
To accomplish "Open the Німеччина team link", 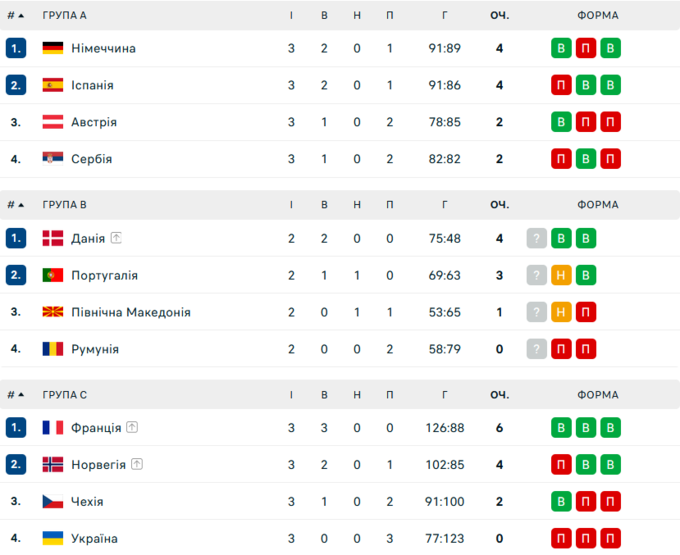I will click(x=103, y=48).
